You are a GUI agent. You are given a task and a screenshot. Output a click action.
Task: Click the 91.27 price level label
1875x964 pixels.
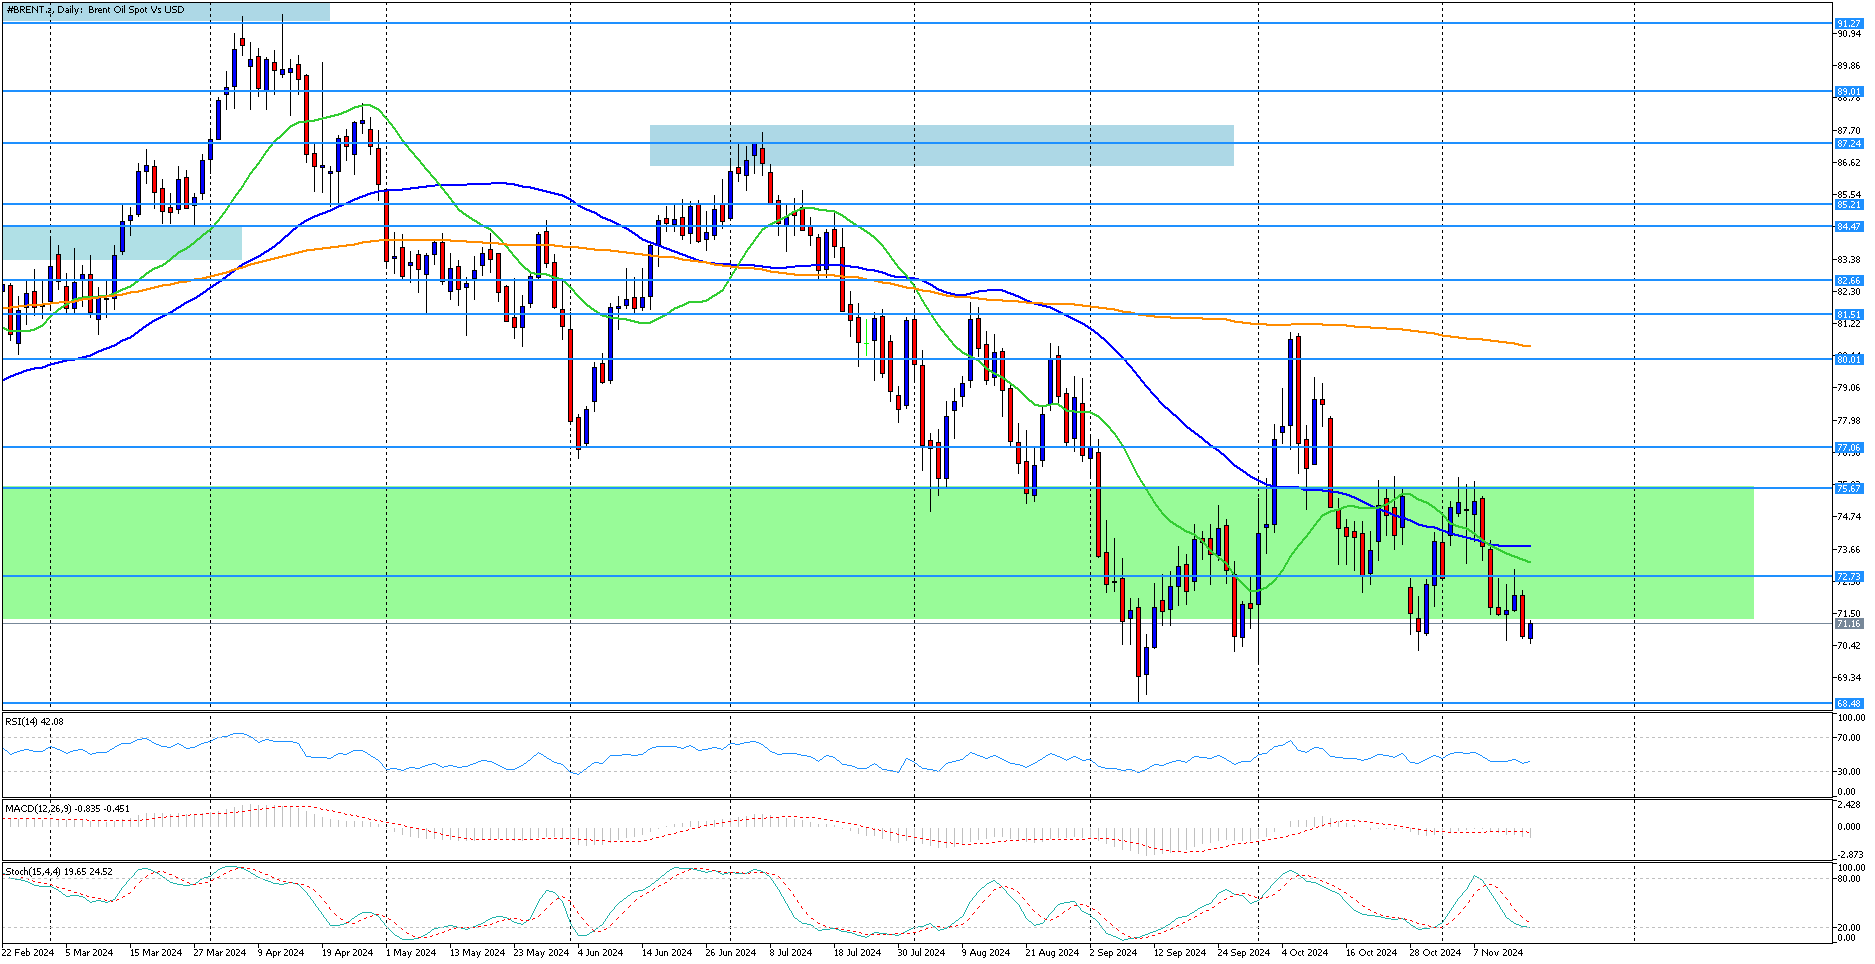(1848, 23)
